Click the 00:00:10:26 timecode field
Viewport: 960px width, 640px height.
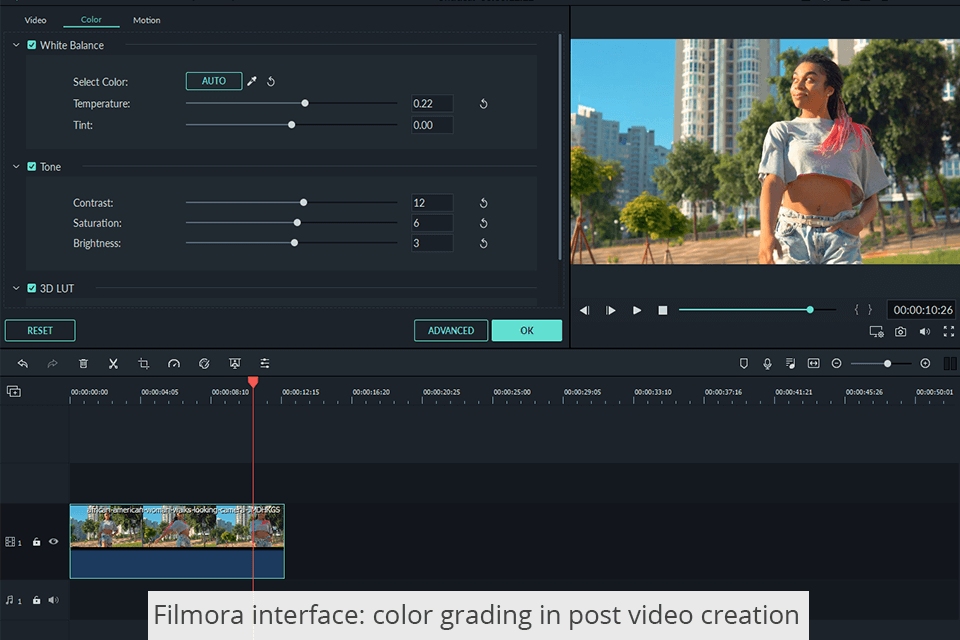coord(922,310)
